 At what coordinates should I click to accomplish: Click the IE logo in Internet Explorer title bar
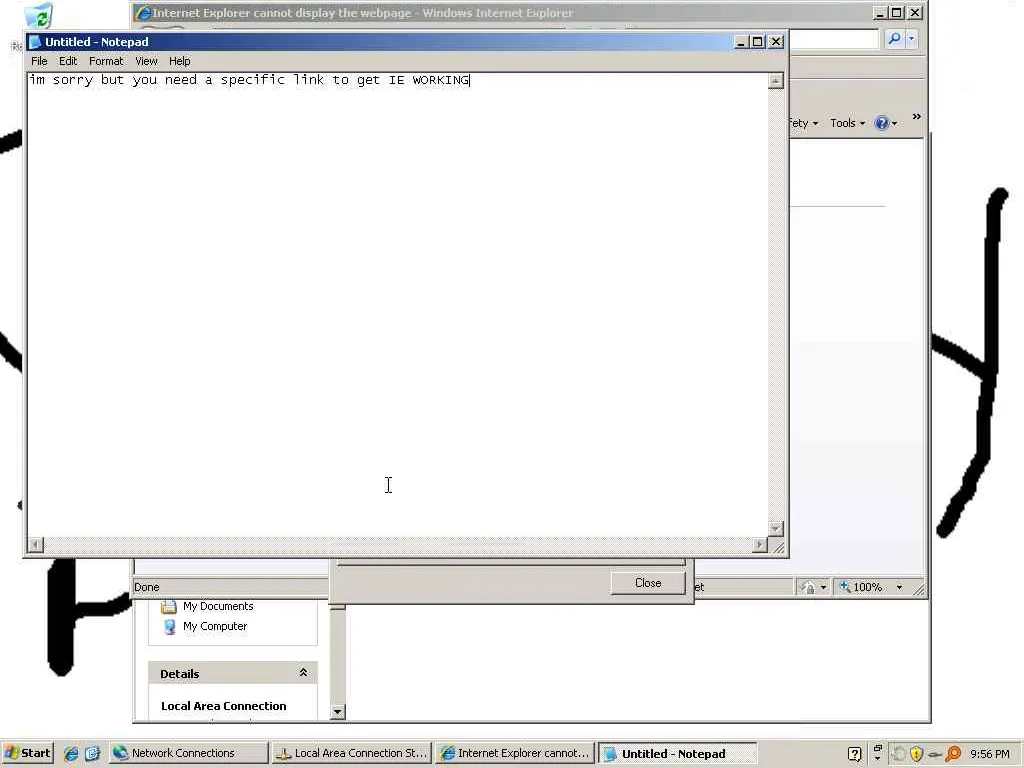pos(144,12)
